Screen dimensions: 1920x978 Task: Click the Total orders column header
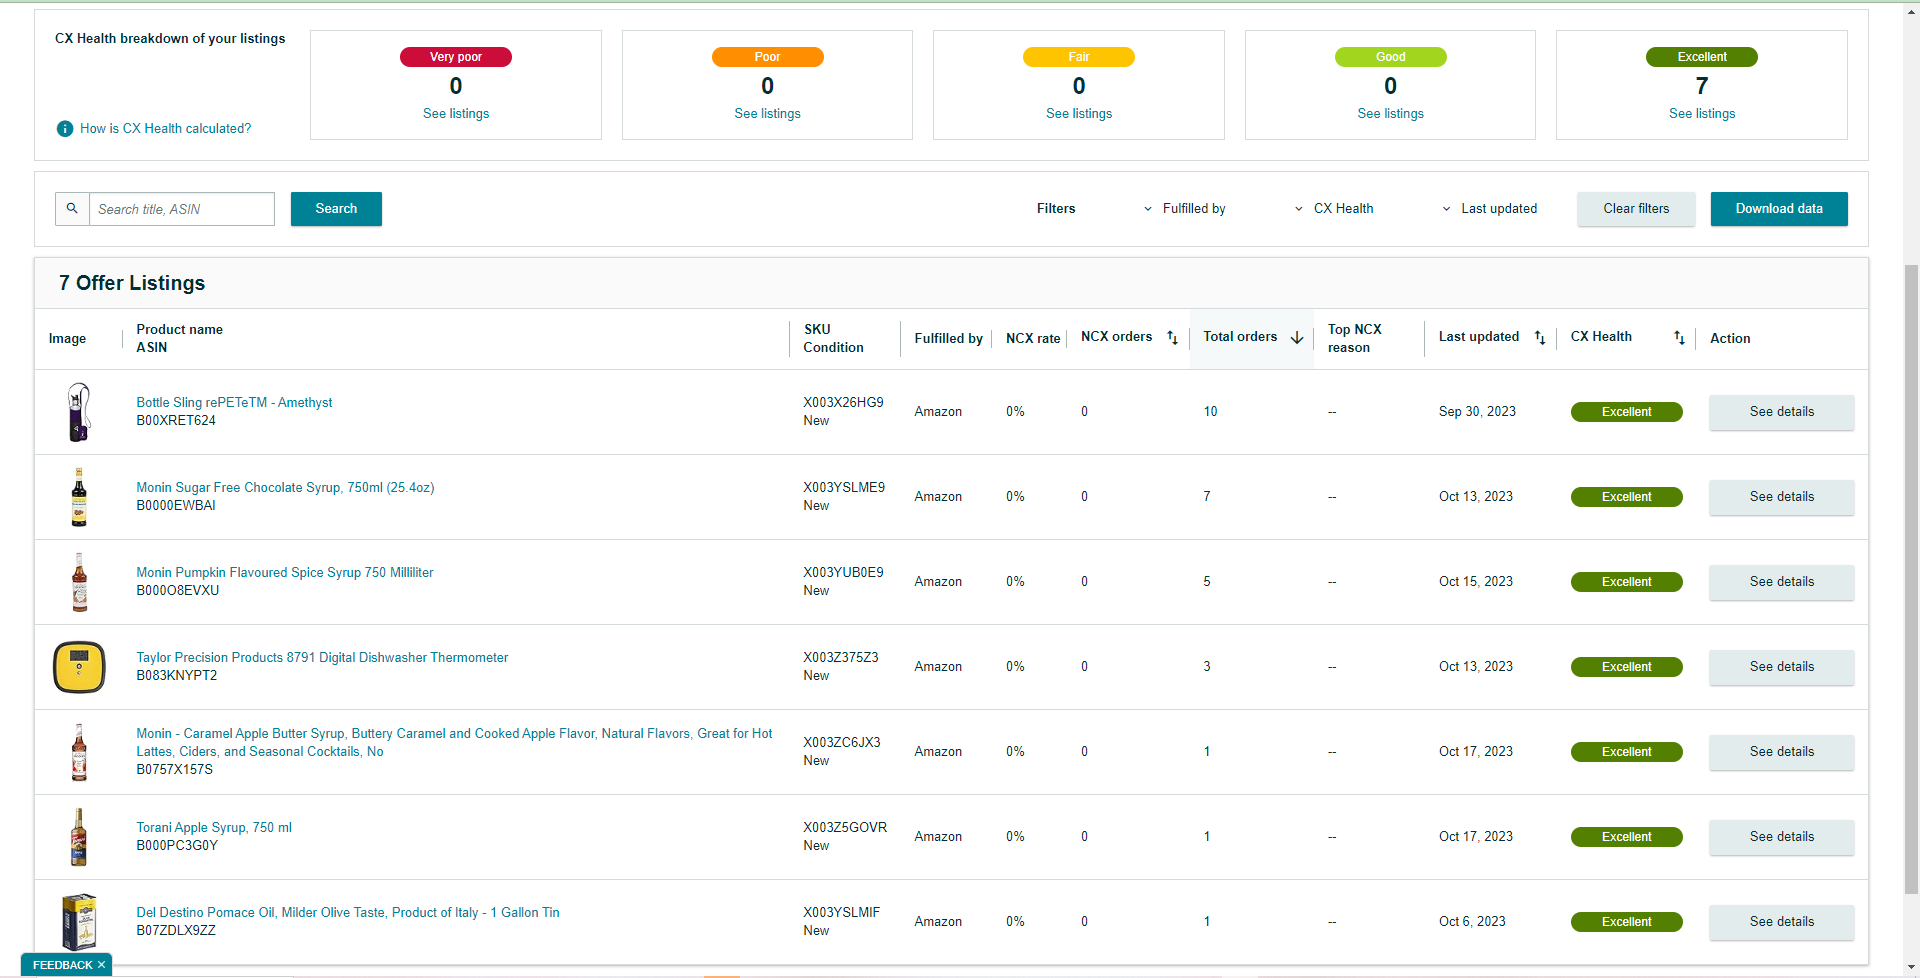pyautogui.click(x=1240, y=337)
